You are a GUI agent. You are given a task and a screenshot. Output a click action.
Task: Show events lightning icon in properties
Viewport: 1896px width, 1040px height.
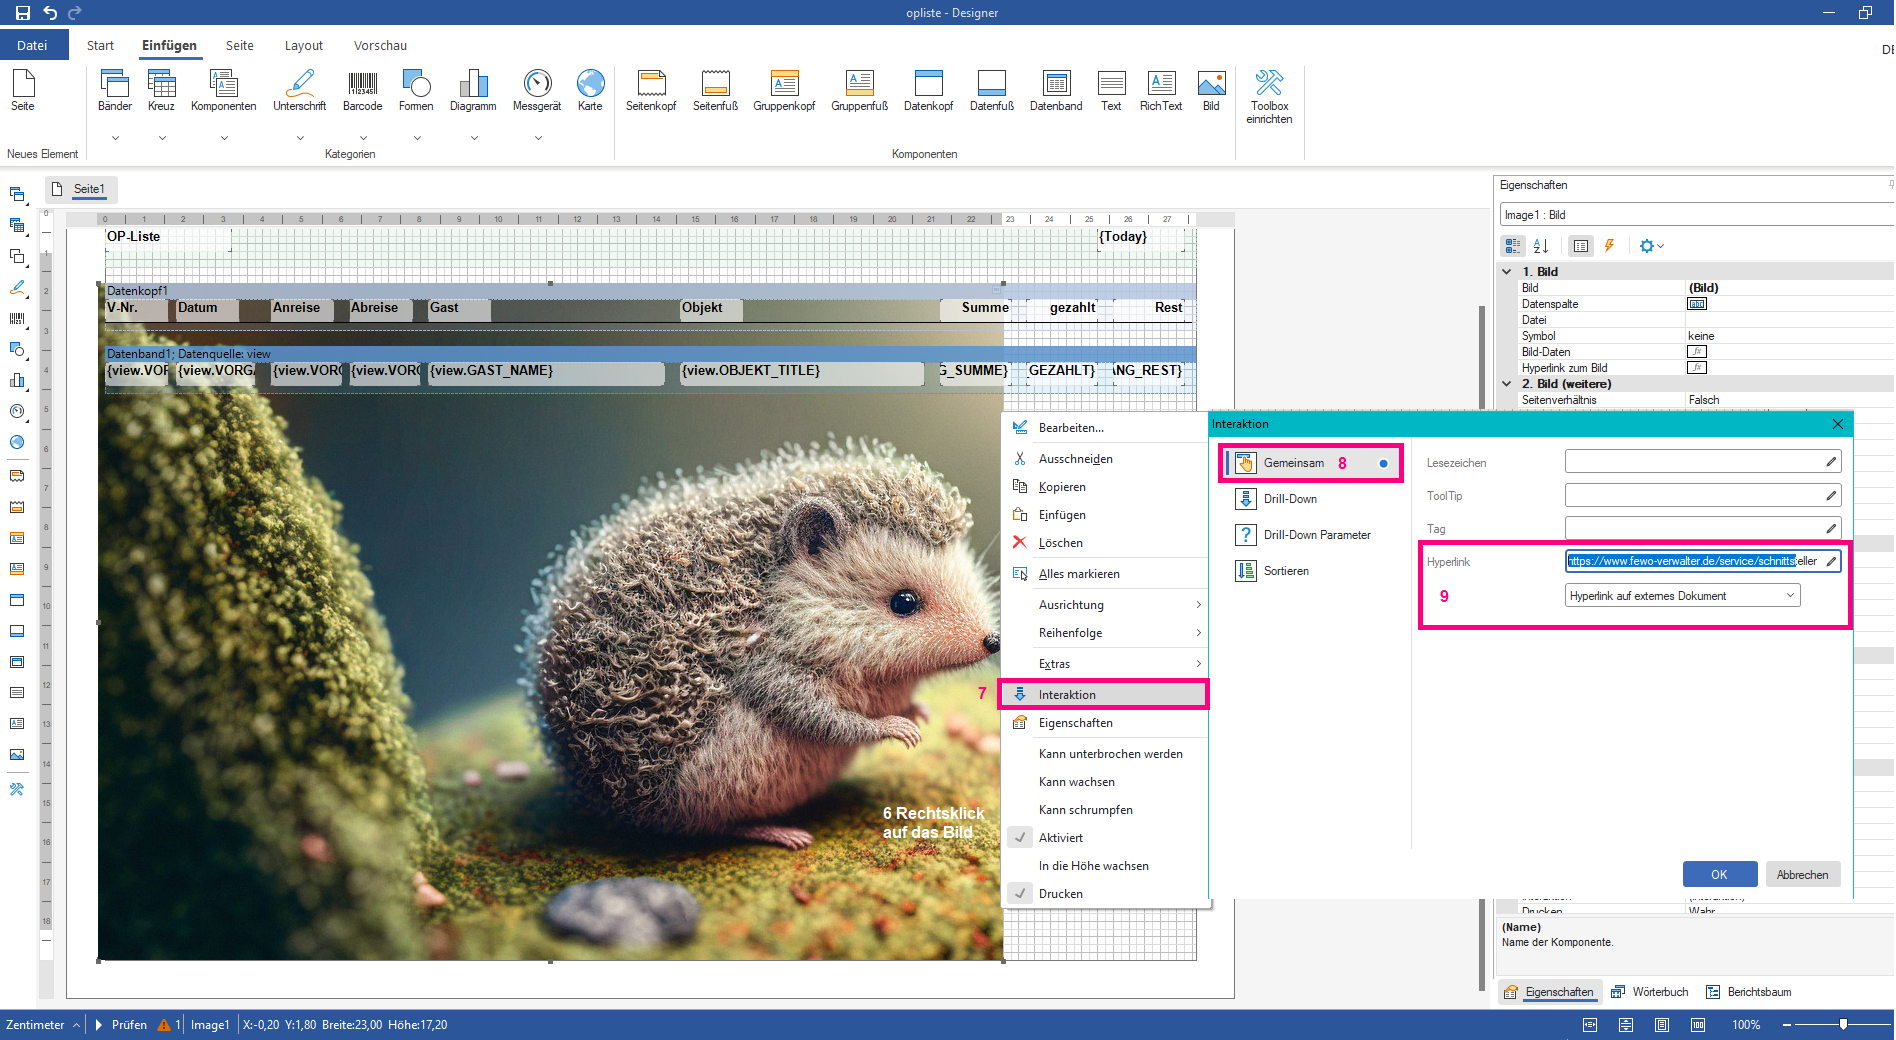click(x=1609, y=246)
